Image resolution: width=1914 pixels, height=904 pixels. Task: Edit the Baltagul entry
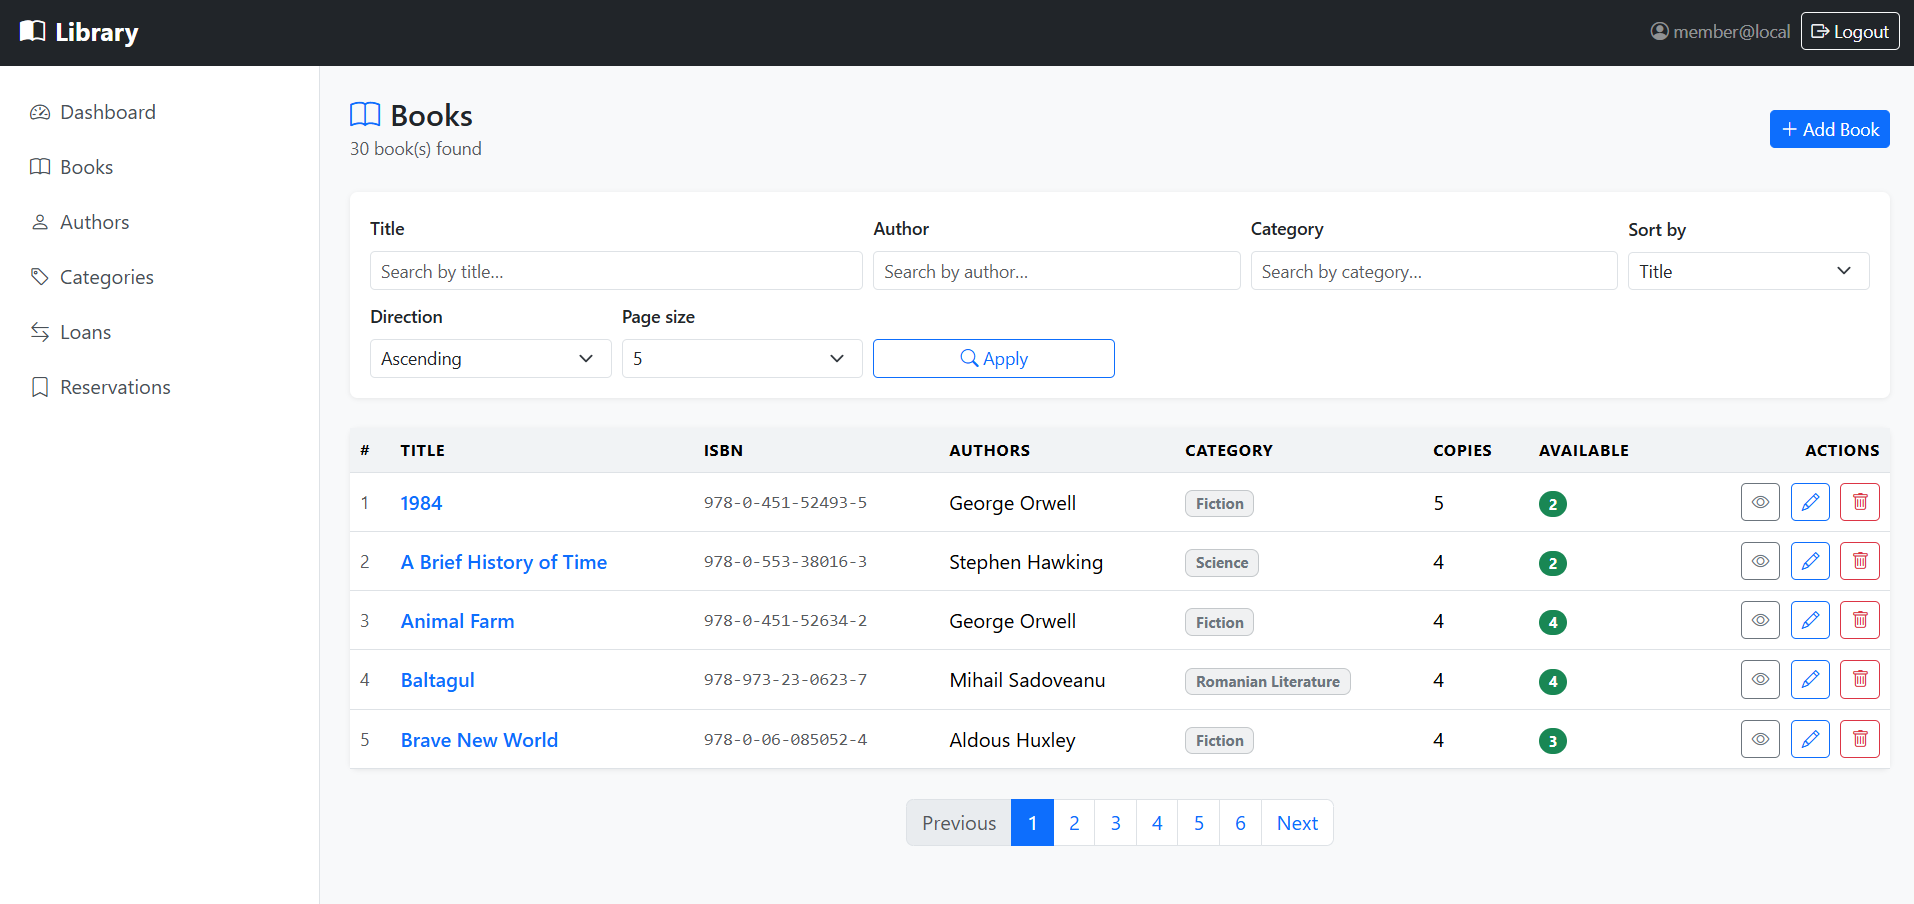pos(1810,679)
